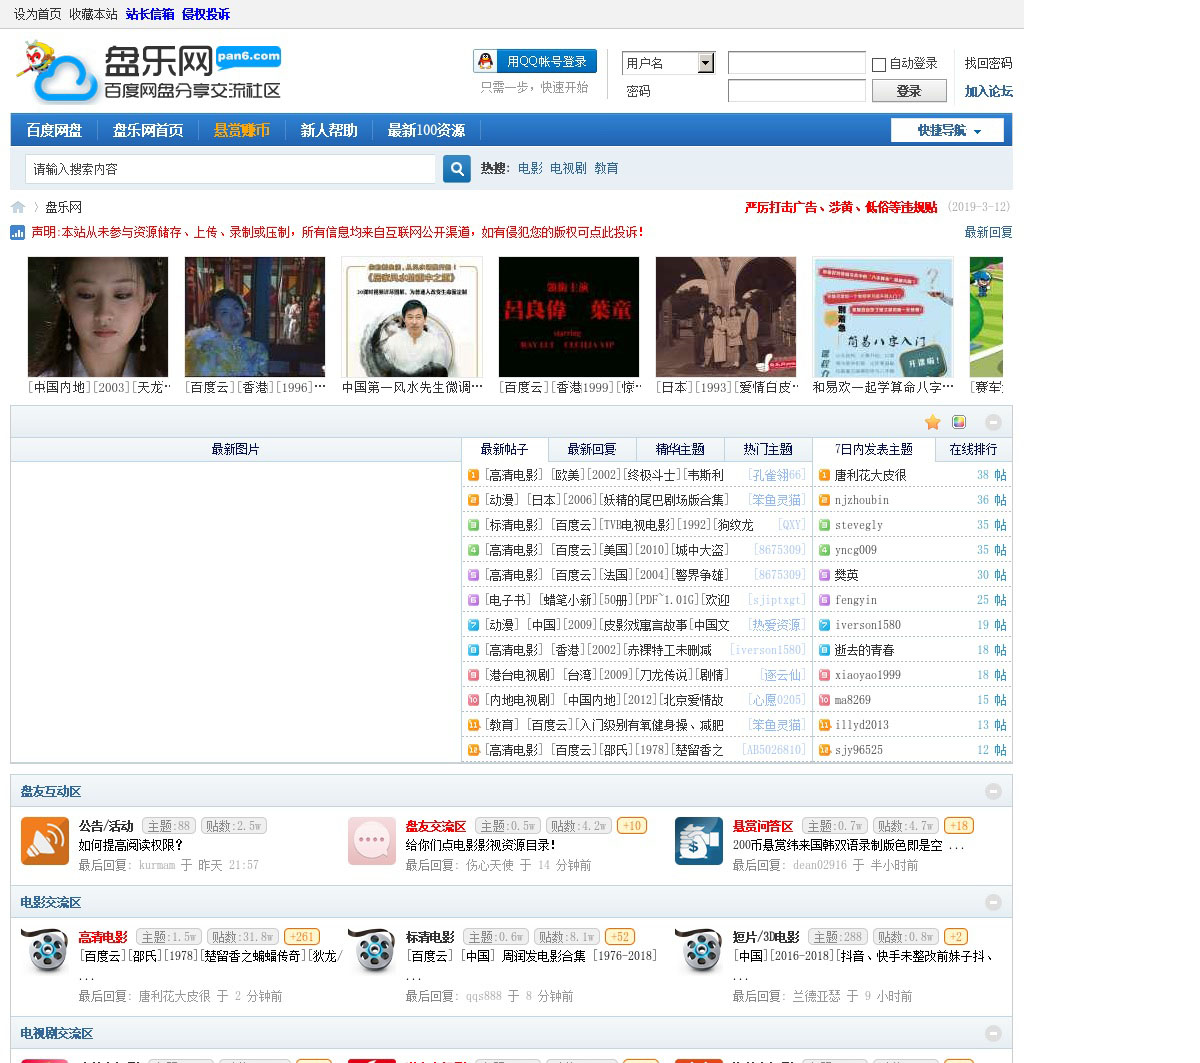Open user 唐利花大皮很 in ranking
This screenshot has width=1200, height=1063.
tap(870, 475)
